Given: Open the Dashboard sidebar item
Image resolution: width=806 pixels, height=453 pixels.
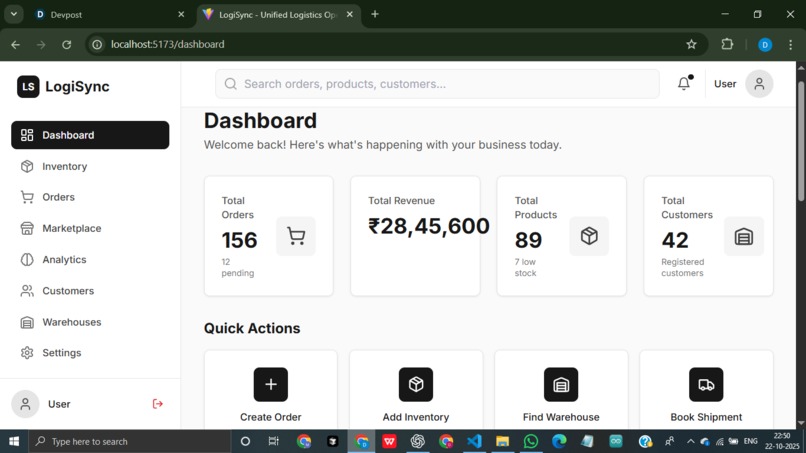Looking at the screenshot, I should coord(90,135).
